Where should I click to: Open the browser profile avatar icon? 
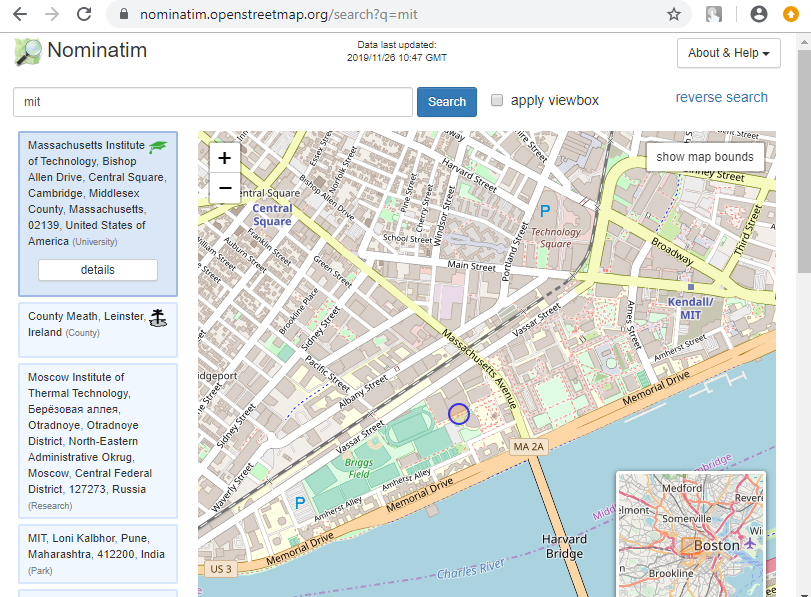(757, 15)
